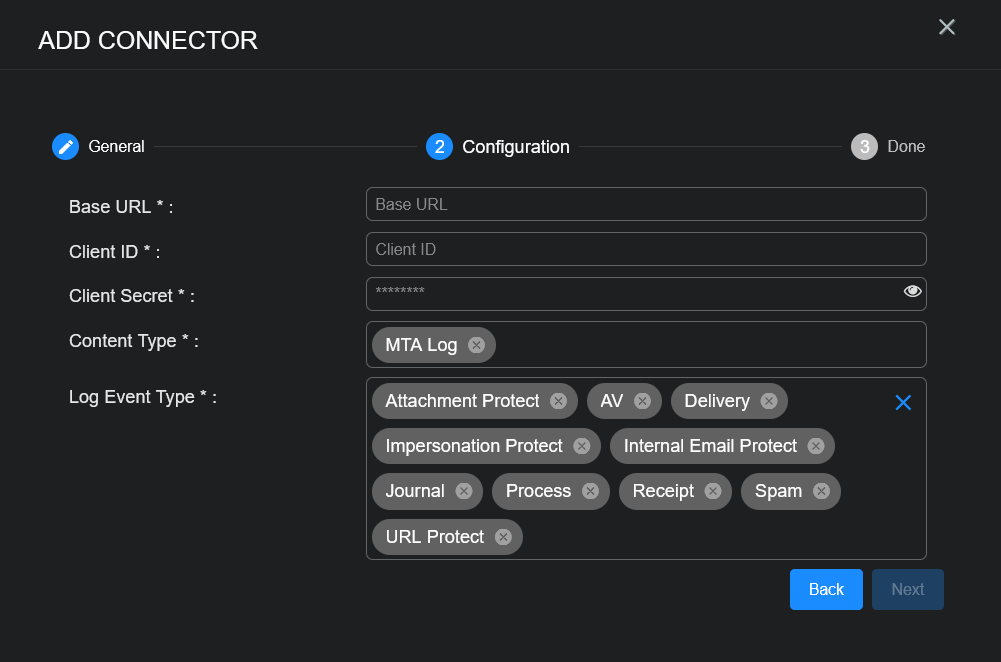Remove the Impersonation Protect tag
Viewport: 1001px width, 662px height.
point(581,446)
